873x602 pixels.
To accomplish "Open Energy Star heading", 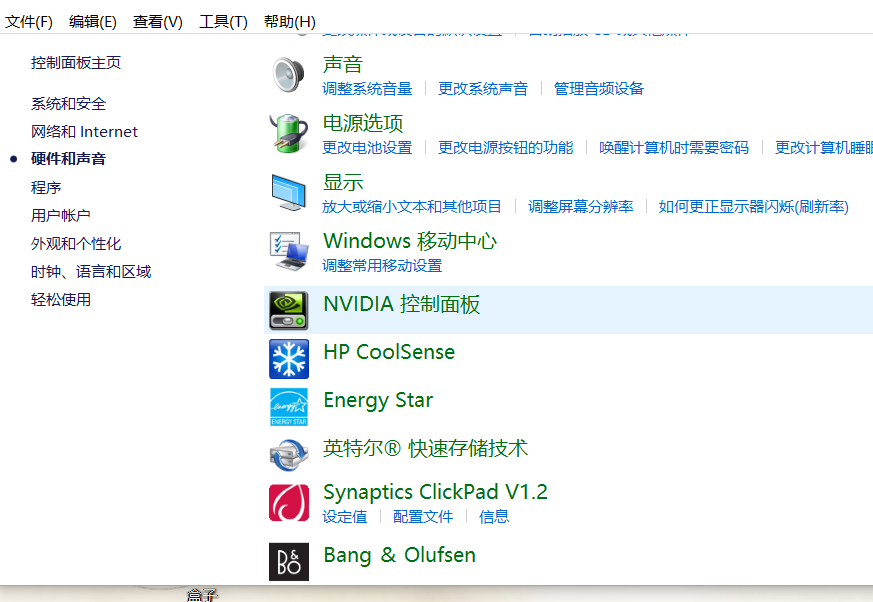I will 378,400.
